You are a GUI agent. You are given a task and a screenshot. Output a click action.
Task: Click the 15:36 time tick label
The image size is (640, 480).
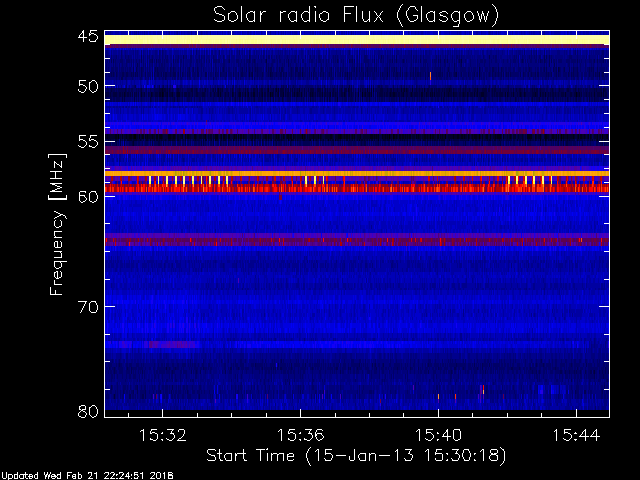click(x=301, y=435)
